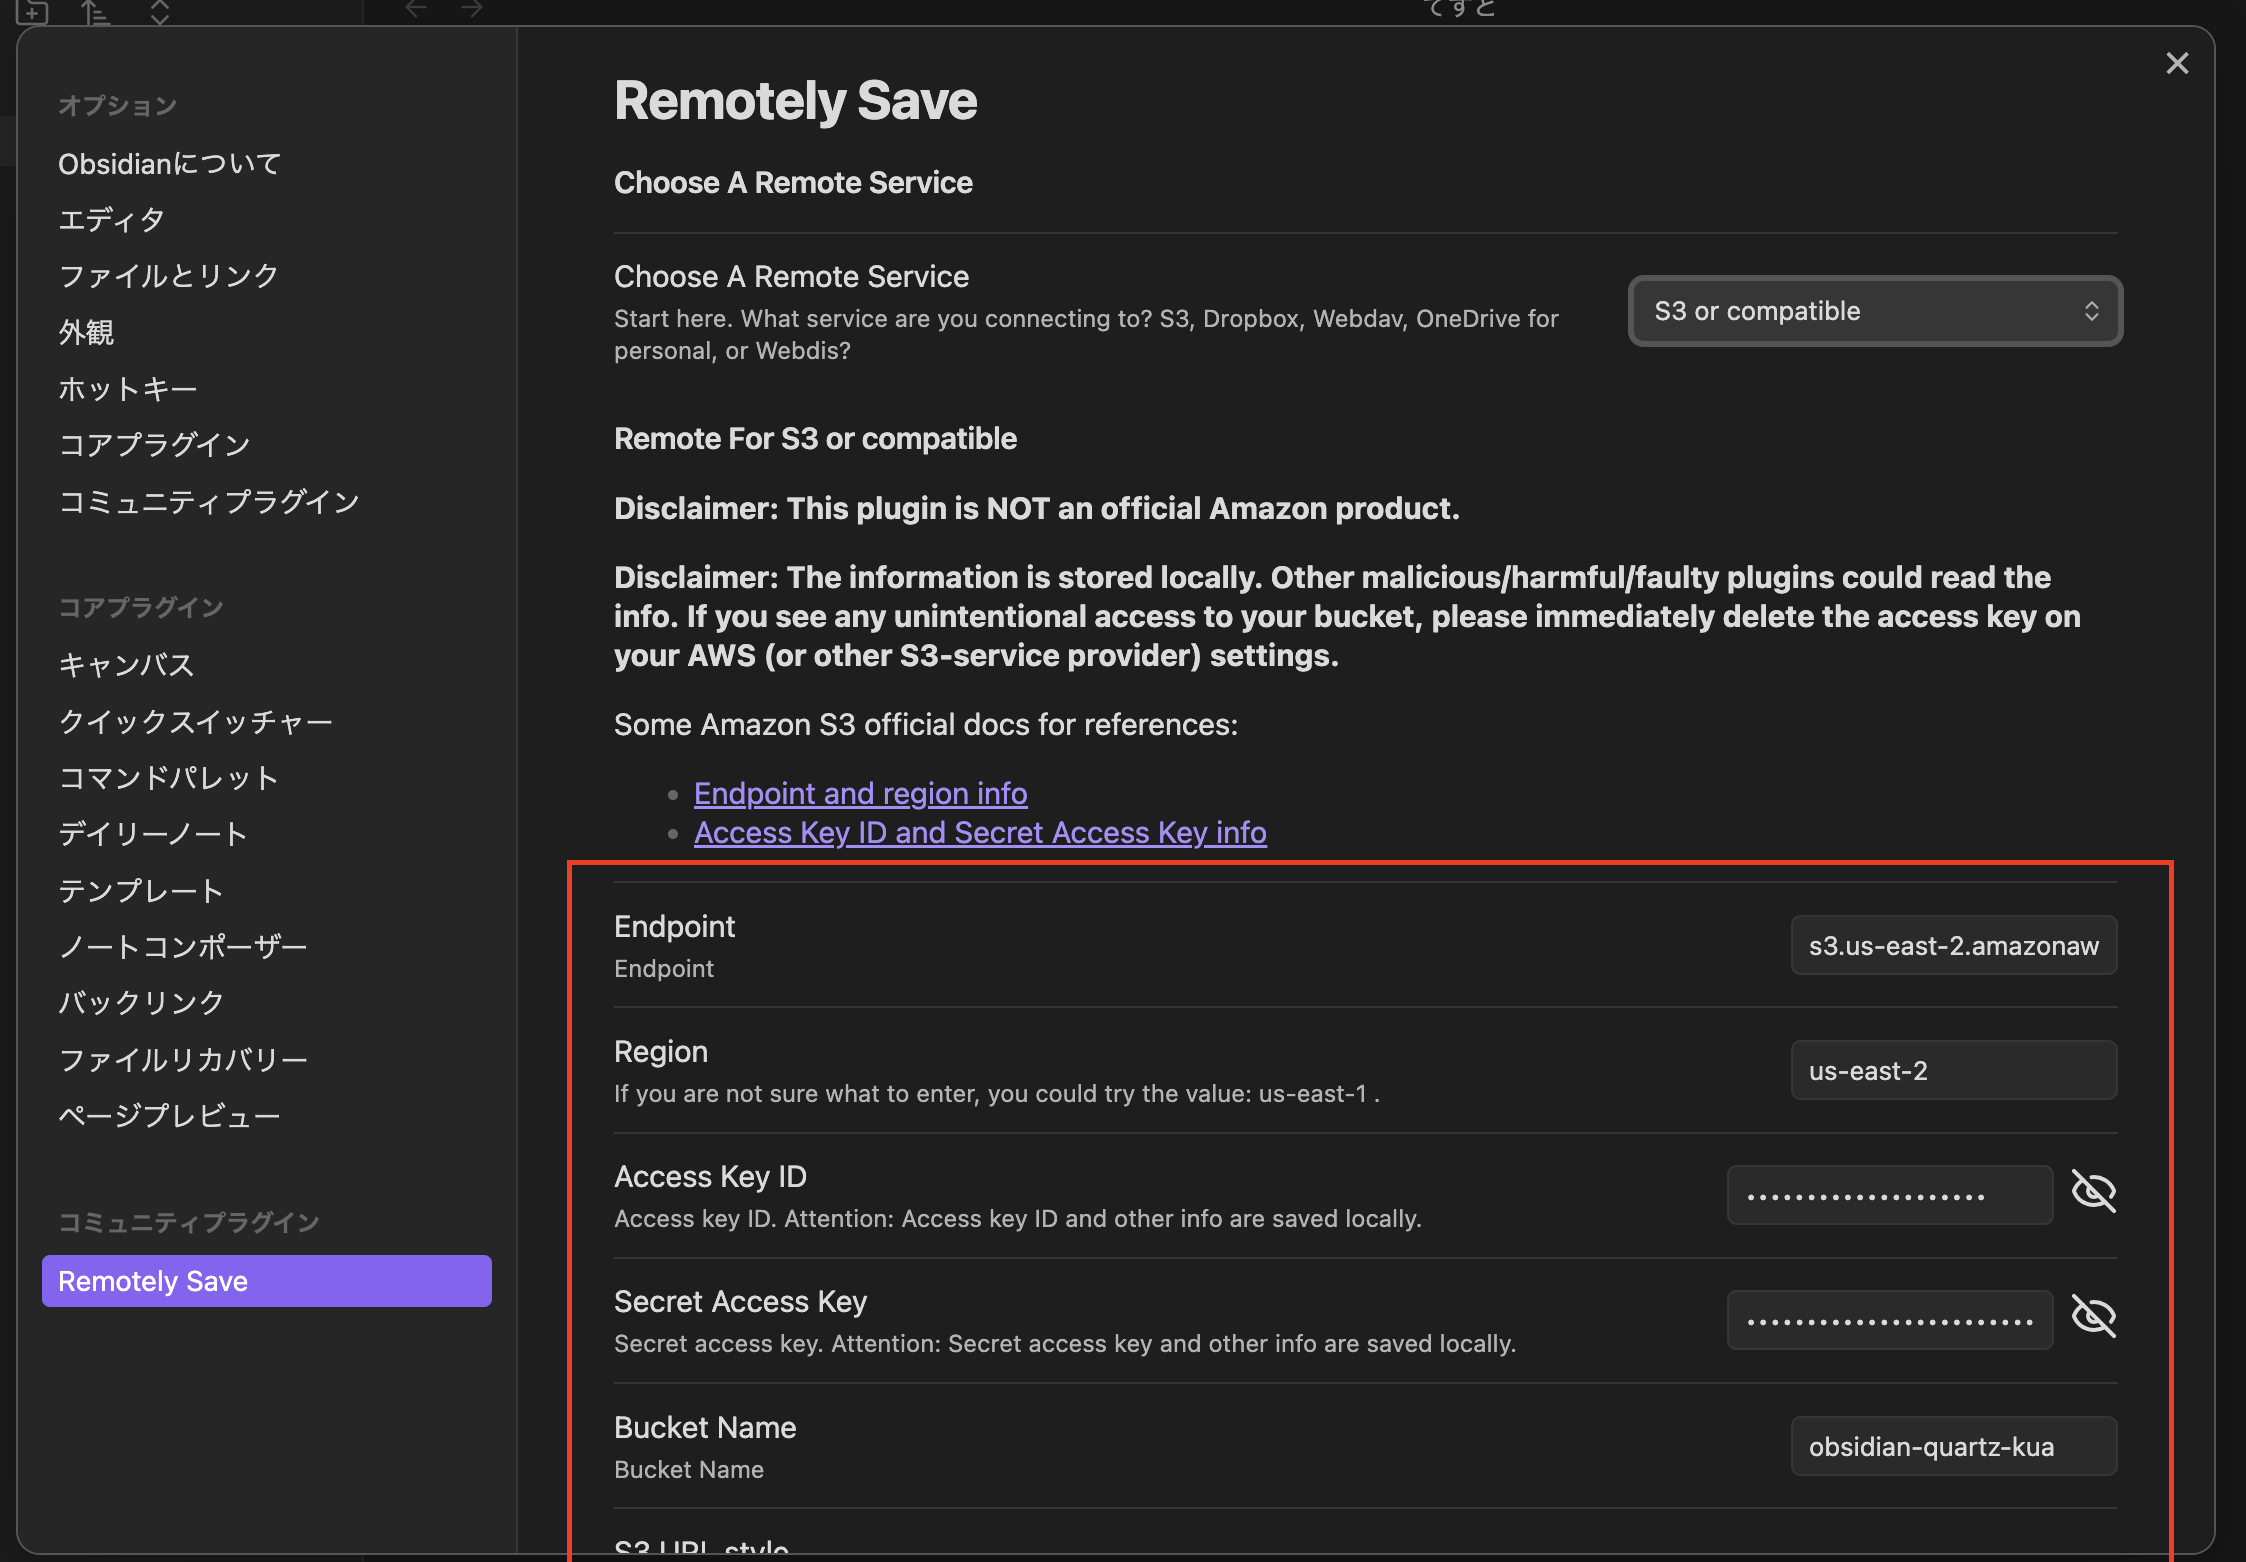This screenshot has width=2246, height=1562.
Task: Open デイリーノート core plugin settings
Action: [152, 833]
